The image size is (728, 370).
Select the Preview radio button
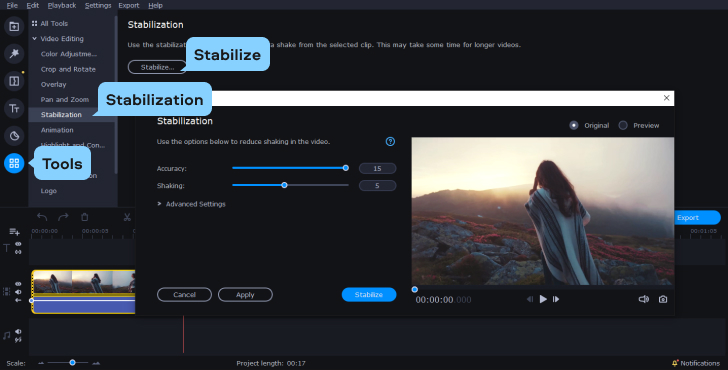tap(623, 125)
